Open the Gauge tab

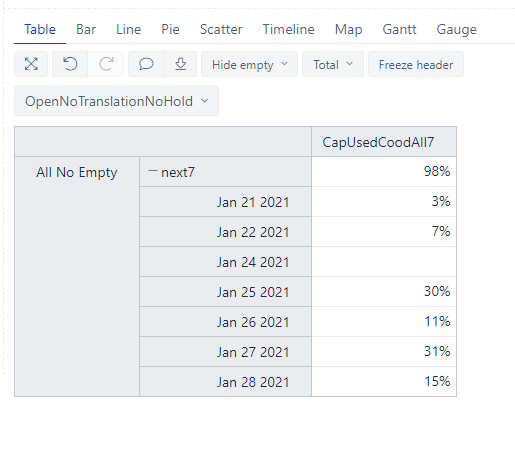(456, 29)
